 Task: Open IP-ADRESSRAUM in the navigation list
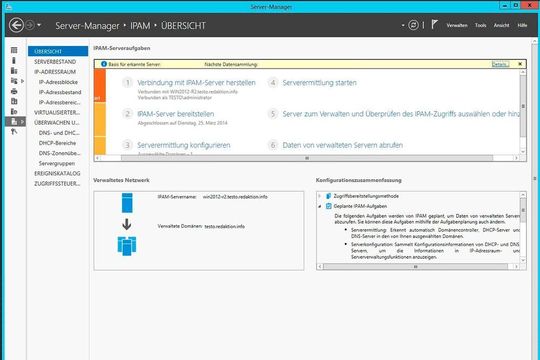pos(55,72)
